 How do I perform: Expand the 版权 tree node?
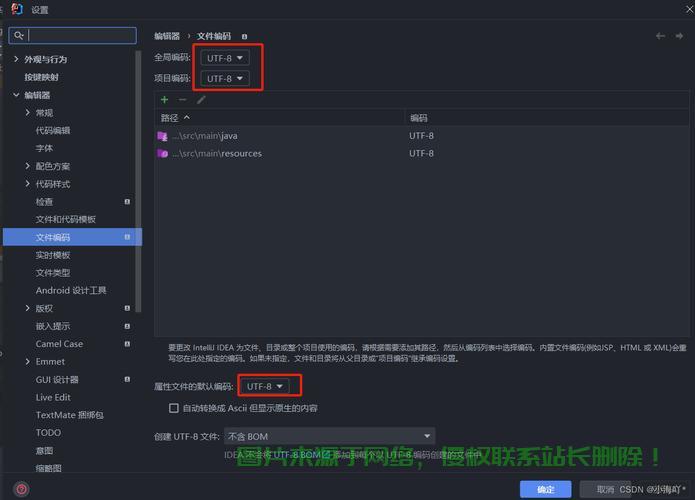click(x=28, y=308)
